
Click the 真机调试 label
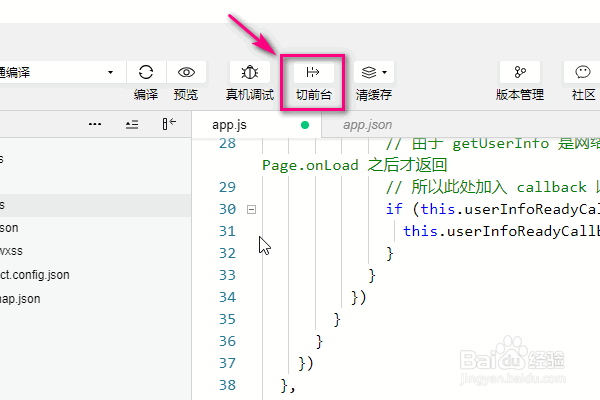(x=249, y=95)
